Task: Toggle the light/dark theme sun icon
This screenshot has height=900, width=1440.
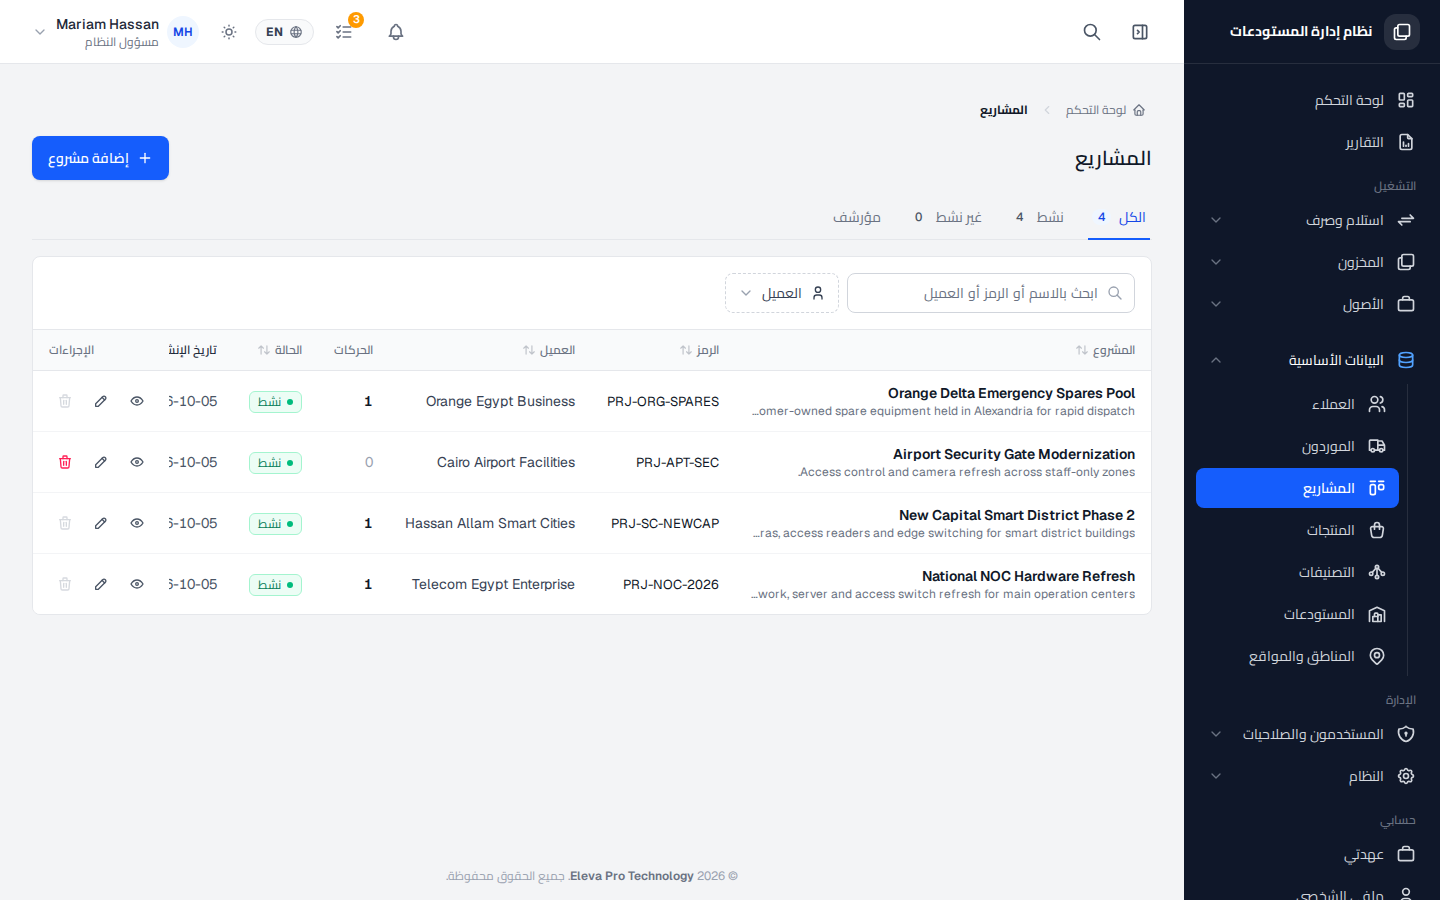Action: [229, 32]
